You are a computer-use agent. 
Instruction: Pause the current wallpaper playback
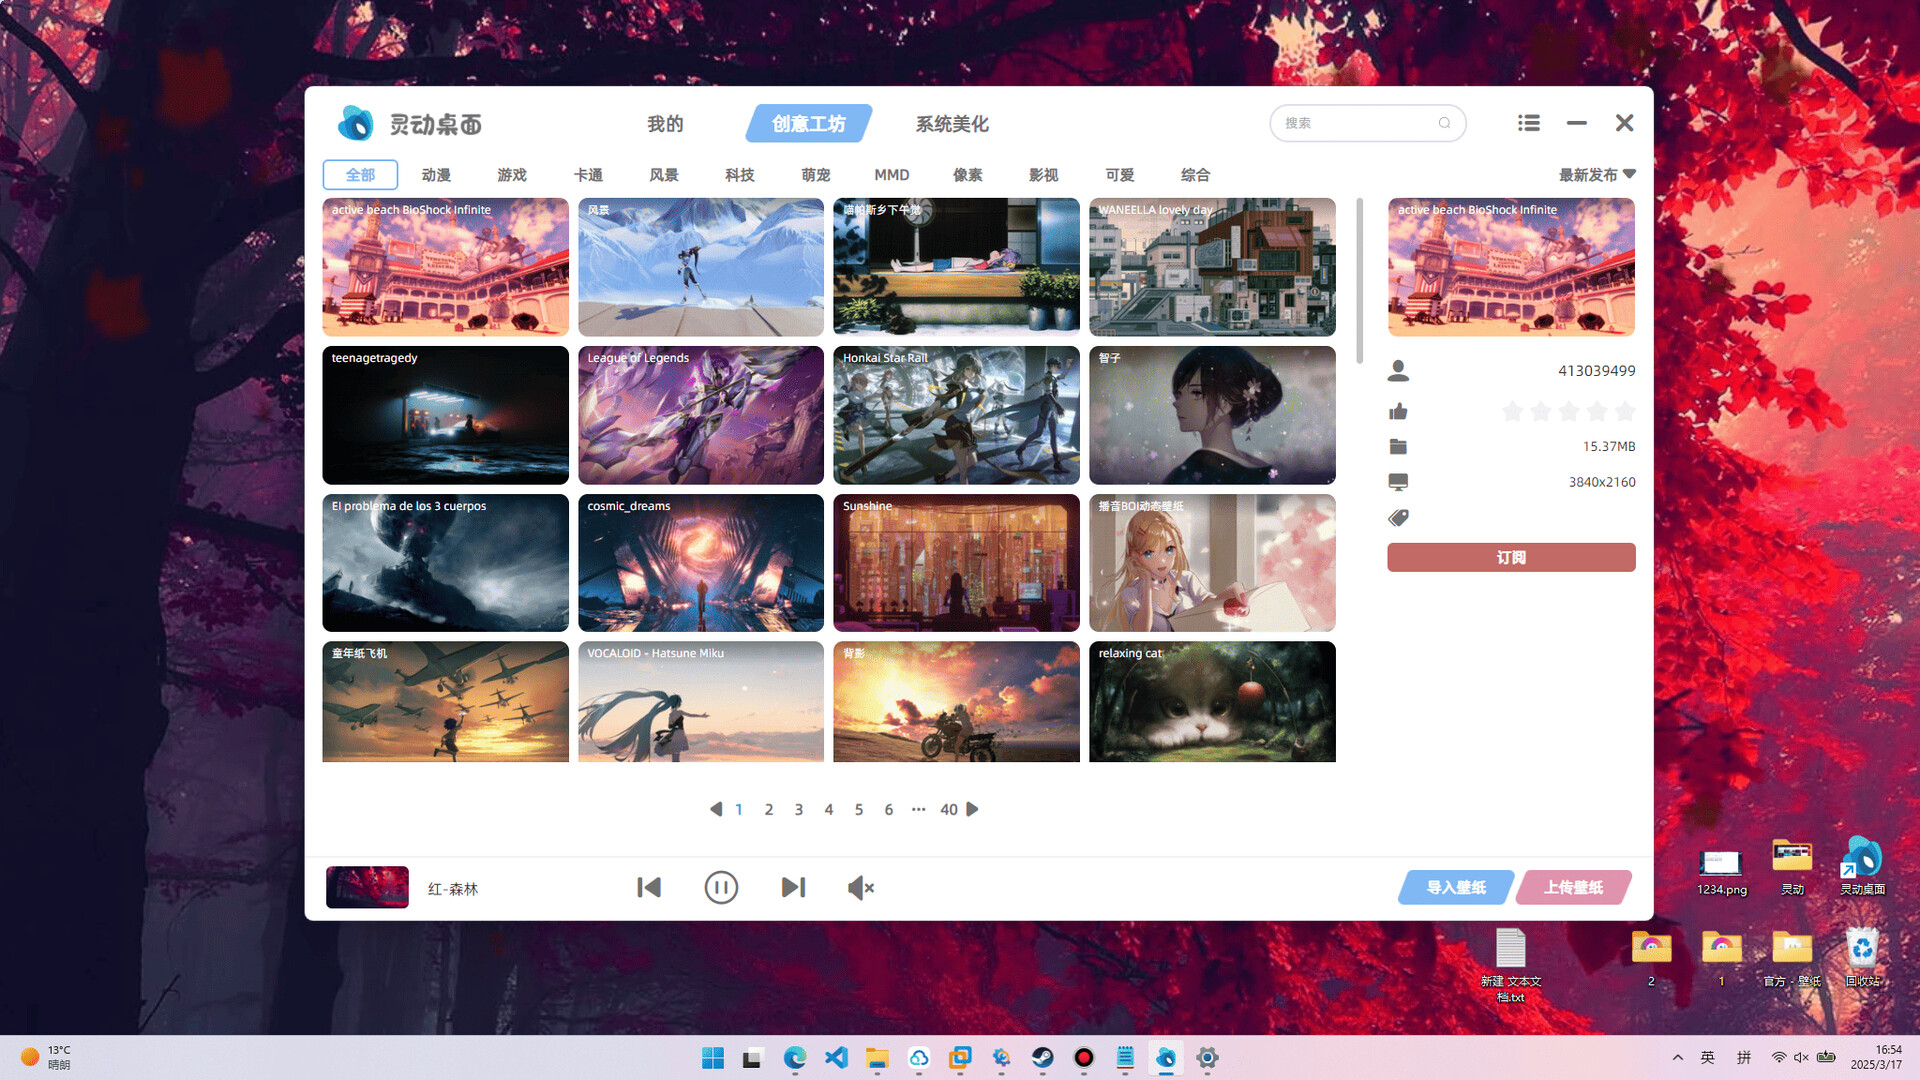(721, 888)
